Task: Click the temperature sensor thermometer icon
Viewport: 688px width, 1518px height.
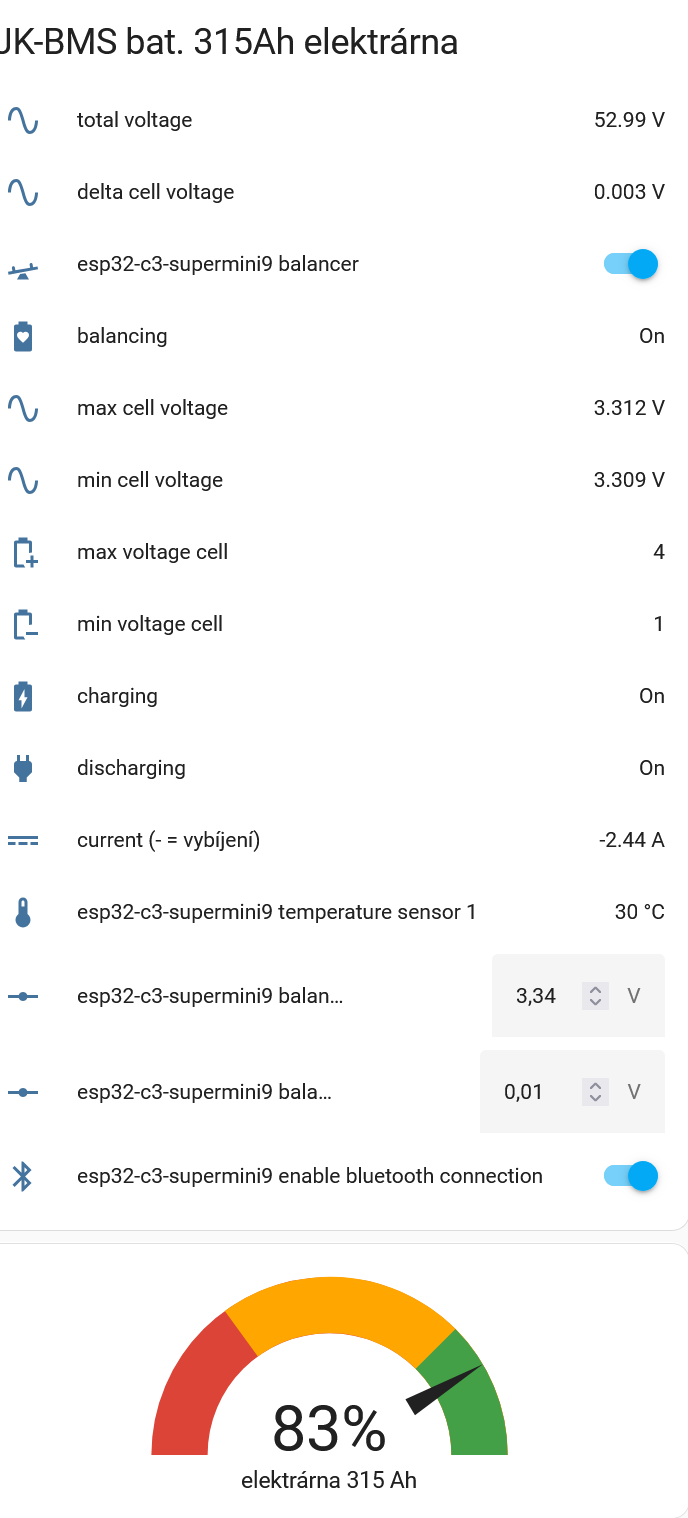Action: [x=23, y=912]
